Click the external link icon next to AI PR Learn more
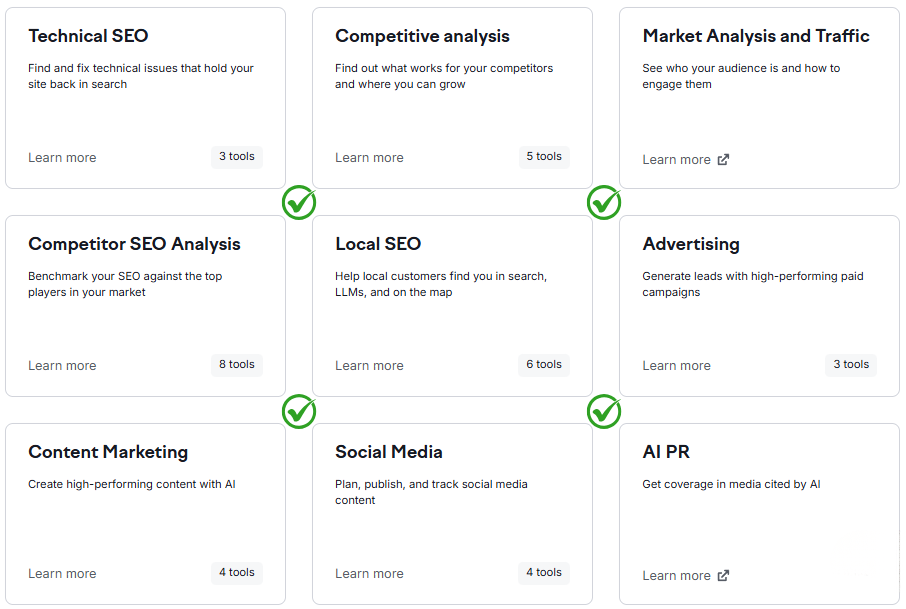This screenshot has height=609, width=906. pos(724,575)
